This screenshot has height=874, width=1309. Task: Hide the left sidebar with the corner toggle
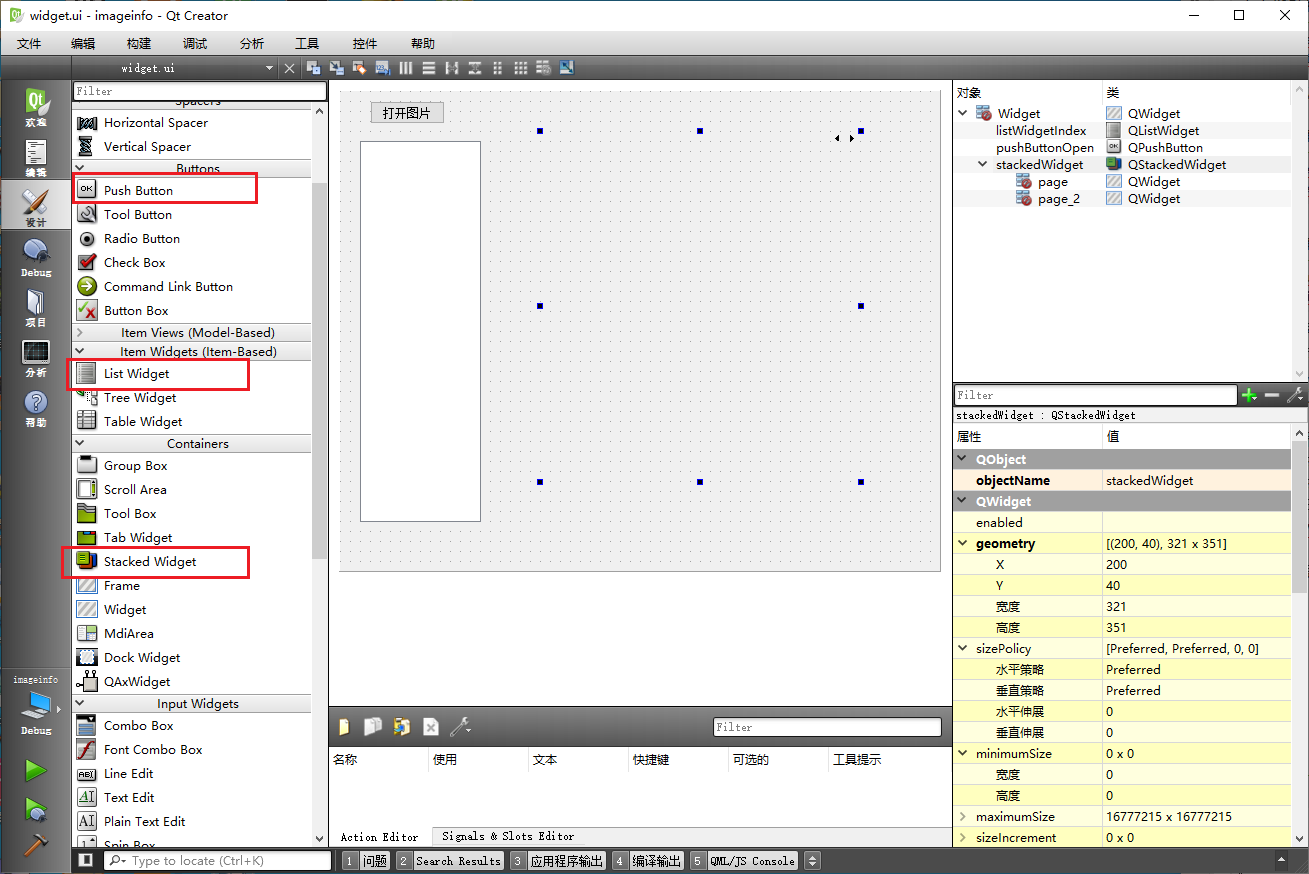(84, 860)
